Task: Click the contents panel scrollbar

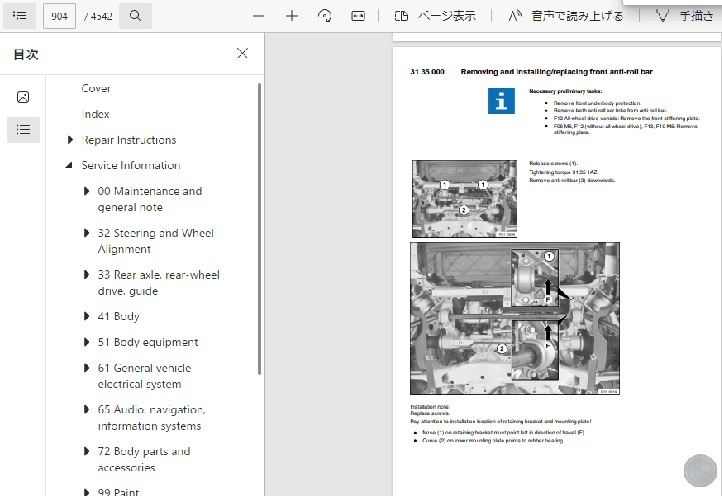Action: point(259,229)
